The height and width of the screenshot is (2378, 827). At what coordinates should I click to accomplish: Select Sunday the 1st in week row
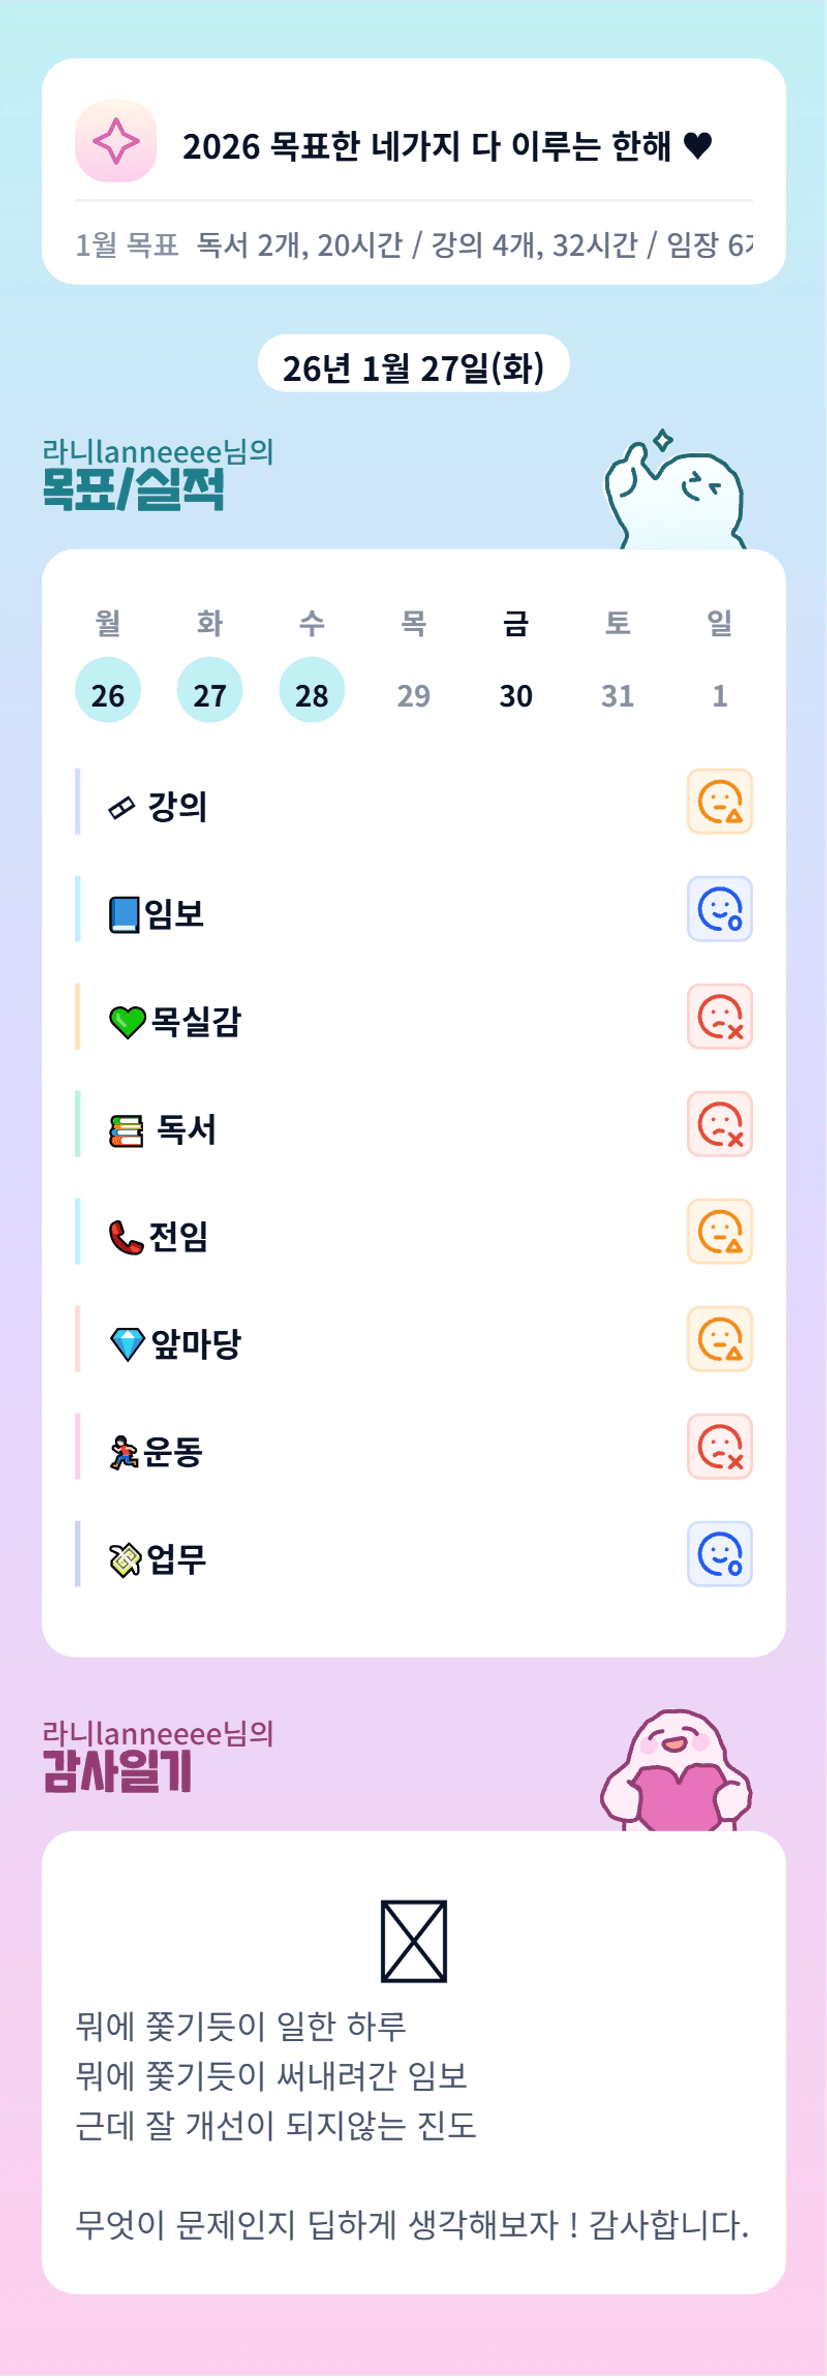719,695
